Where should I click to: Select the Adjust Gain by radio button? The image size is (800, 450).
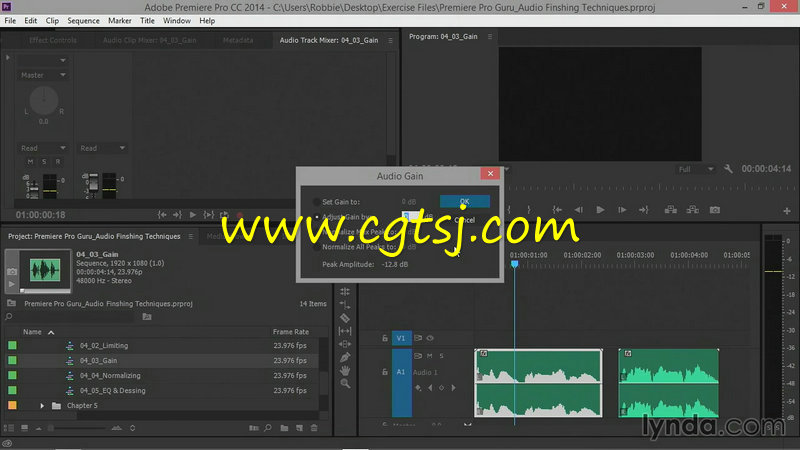(316, 217)
